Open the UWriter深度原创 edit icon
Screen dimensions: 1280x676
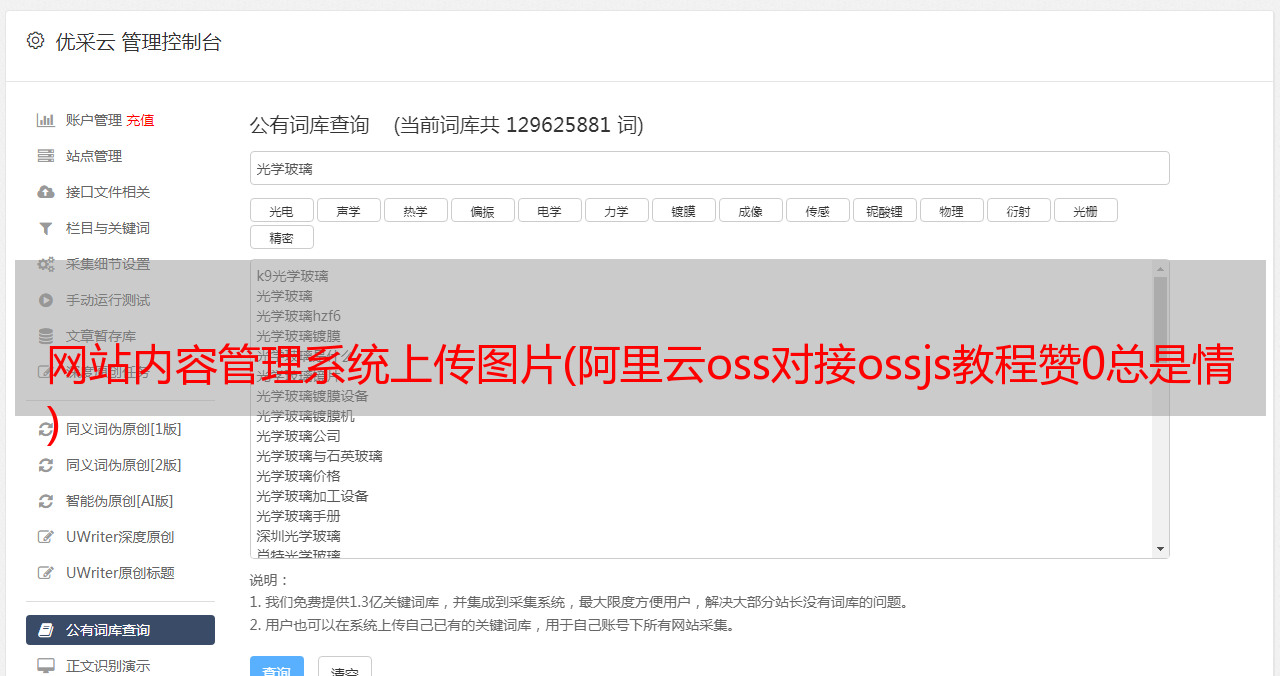tap(46, 537)
